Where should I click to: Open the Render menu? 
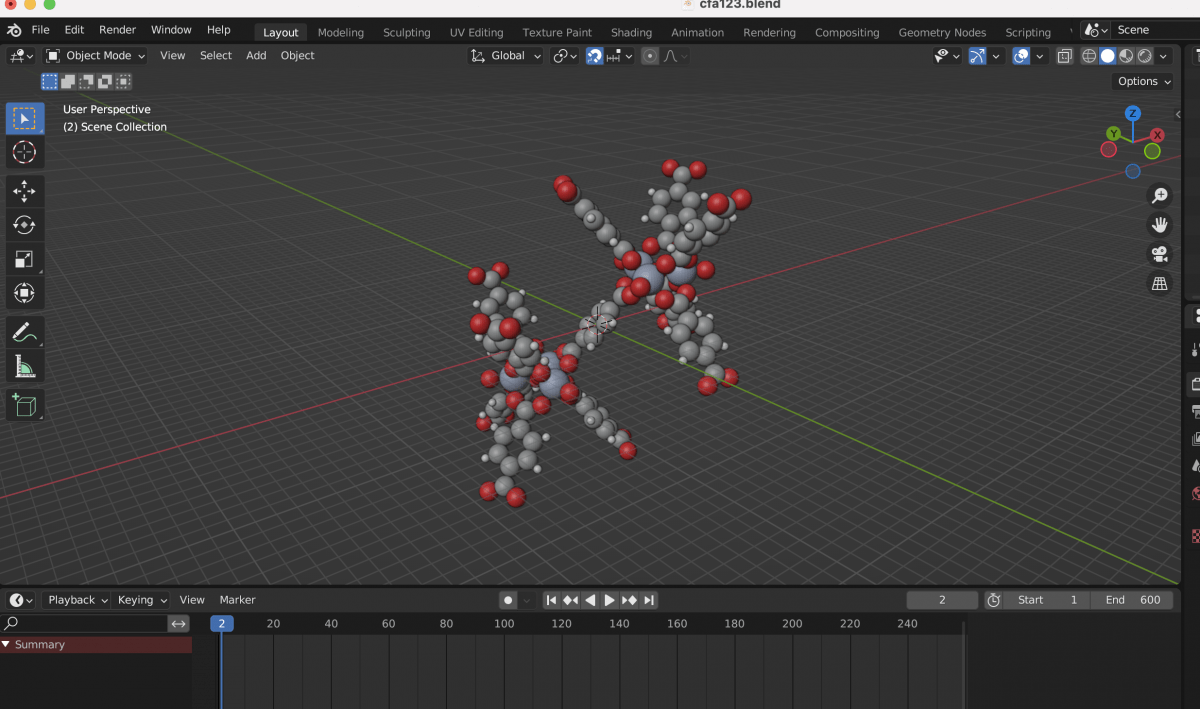(x=117, y=30)
